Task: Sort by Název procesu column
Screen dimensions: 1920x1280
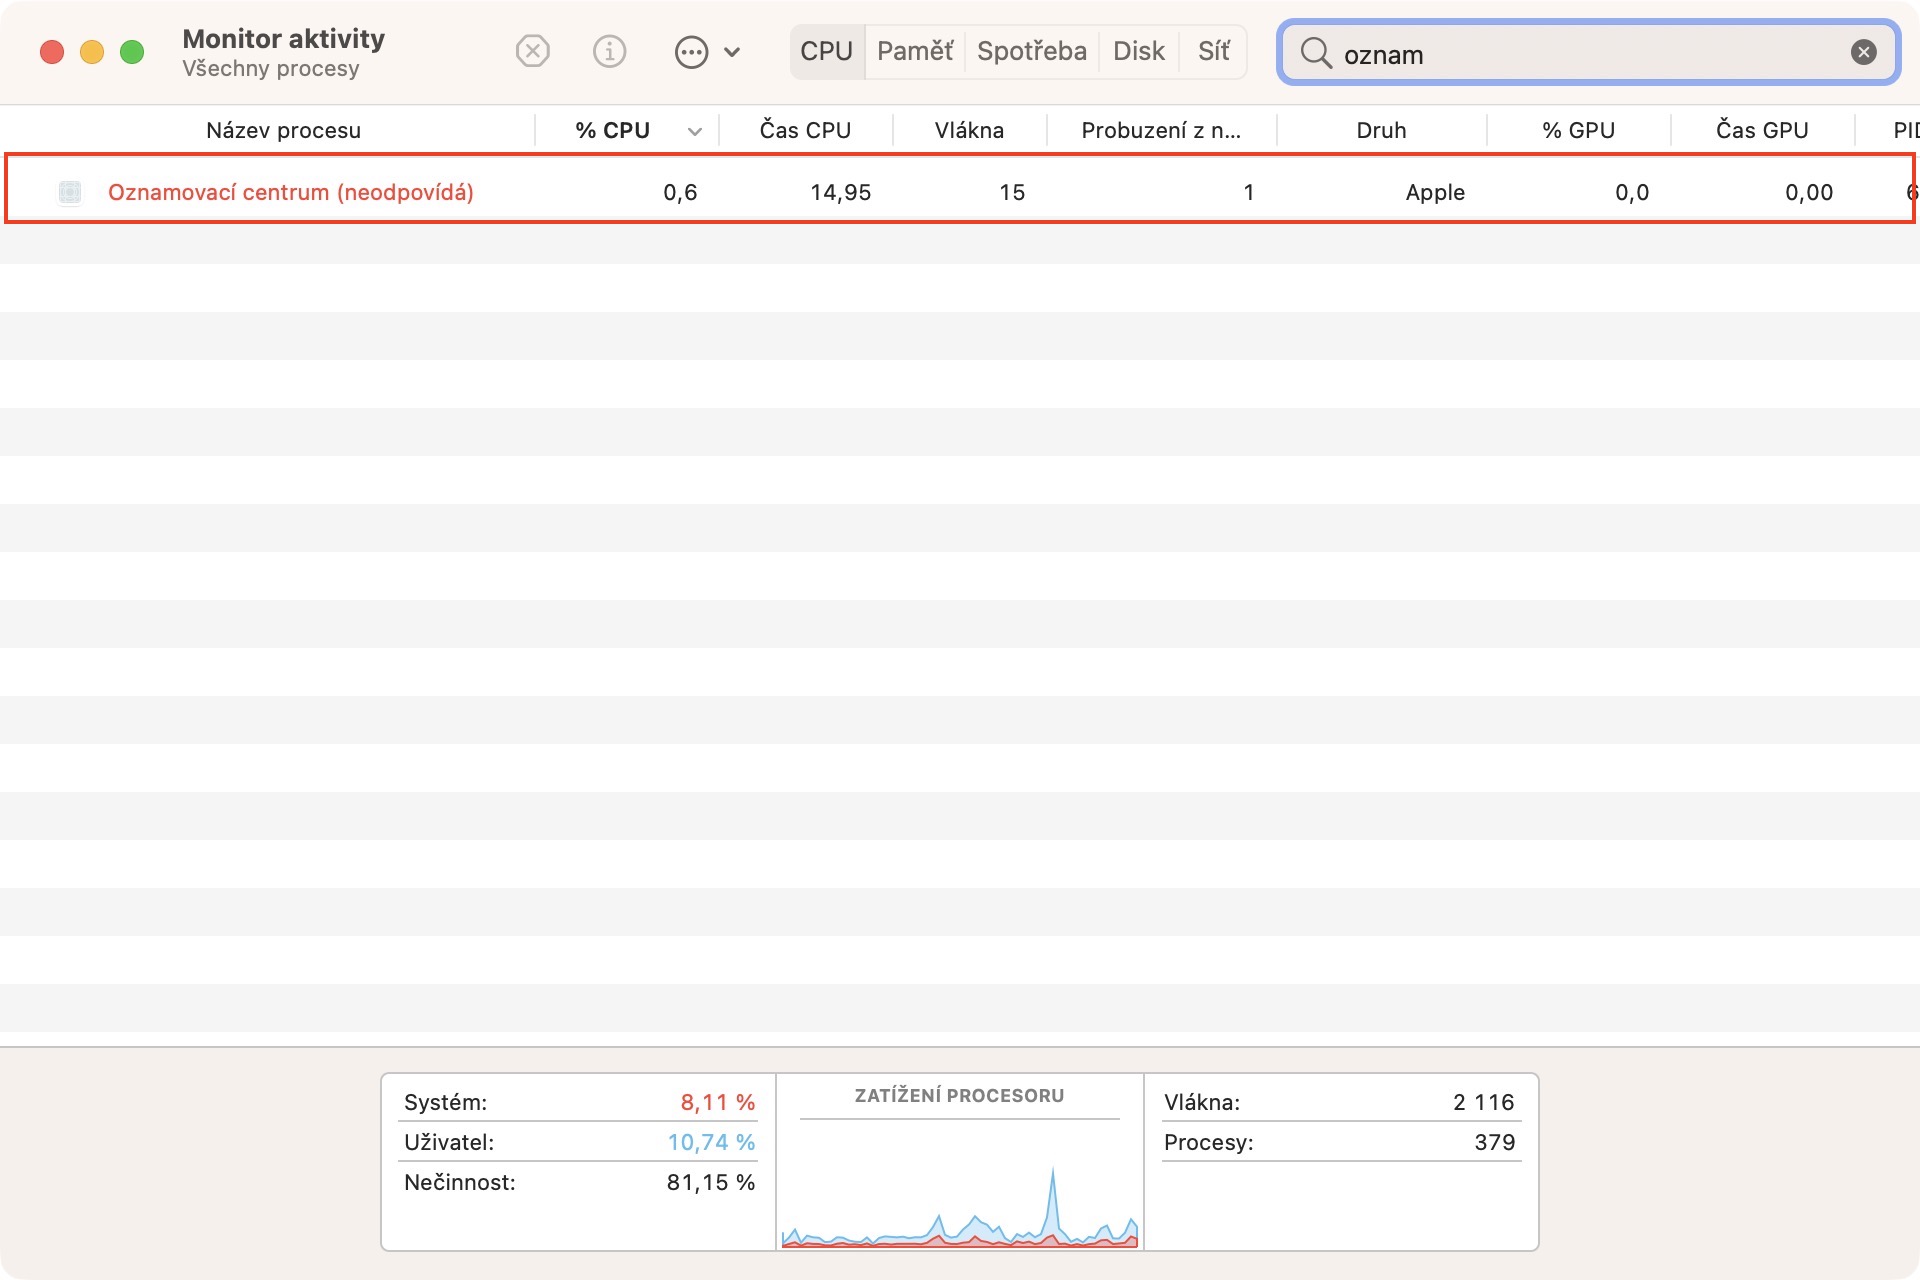Action: tap(283, 130)
